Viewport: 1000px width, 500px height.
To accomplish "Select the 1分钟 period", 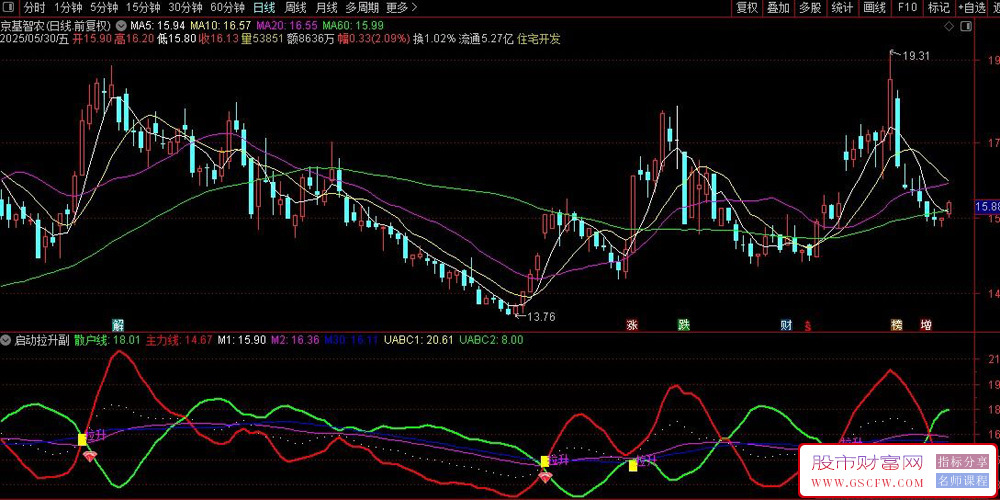I will click(68, 8).
